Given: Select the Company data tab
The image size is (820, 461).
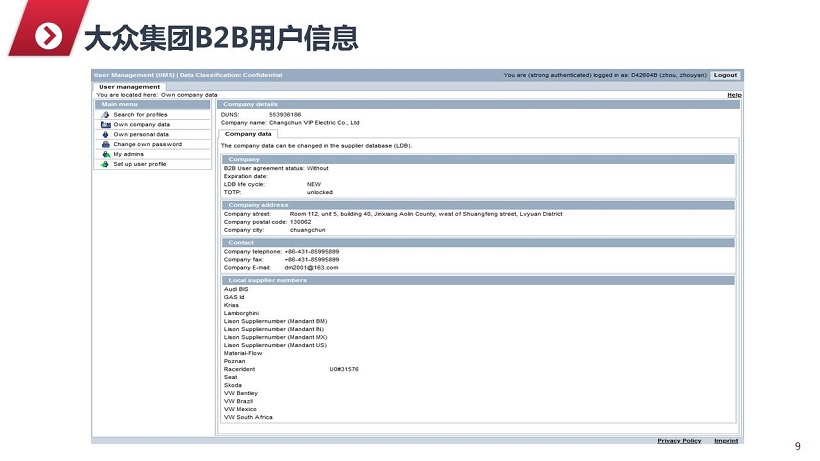Looking at the screenshot, I should coord(247,134).
